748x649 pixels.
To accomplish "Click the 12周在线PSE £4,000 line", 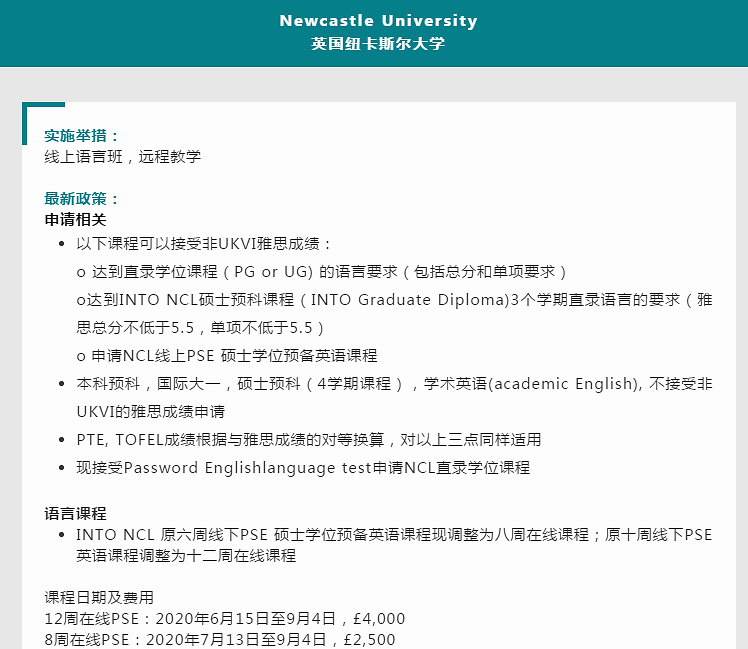I will [x=225, y=618].
